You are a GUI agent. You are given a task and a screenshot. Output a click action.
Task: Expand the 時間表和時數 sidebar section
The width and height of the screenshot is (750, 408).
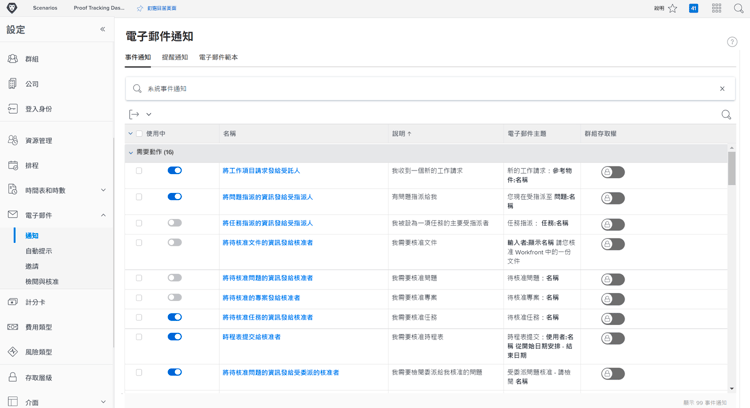click(103, 190)
